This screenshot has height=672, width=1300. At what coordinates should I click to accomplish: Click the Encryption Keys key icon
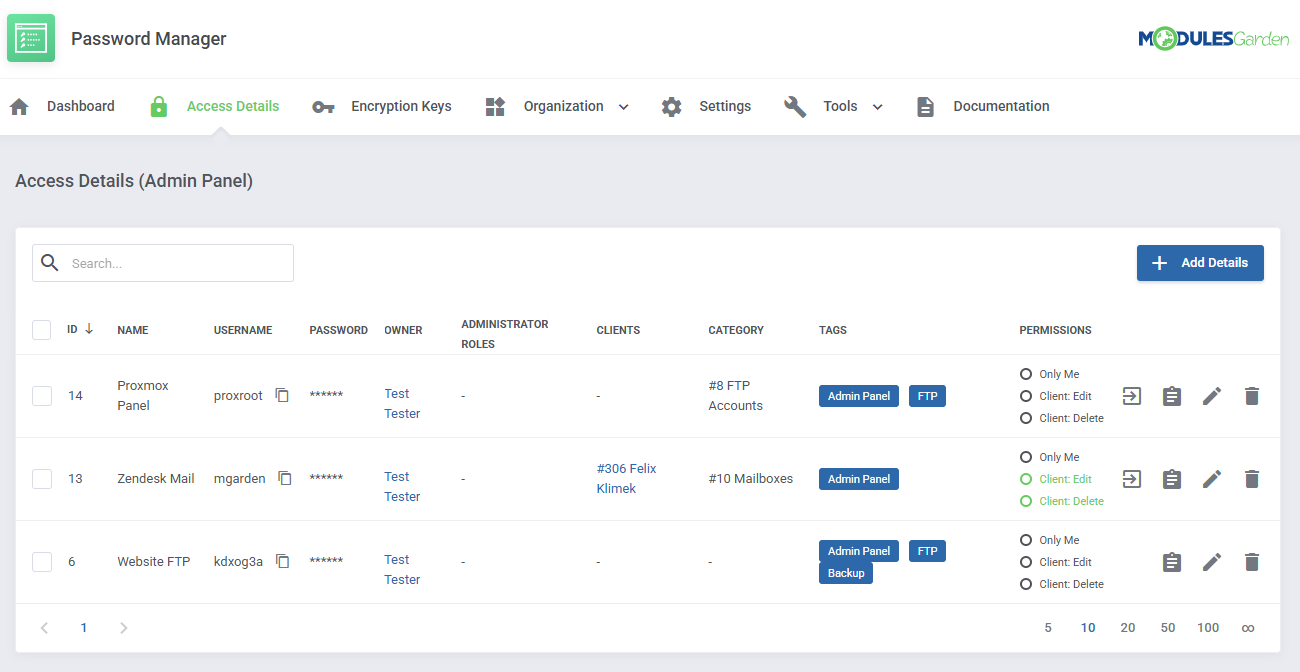pyautogui.click(x=323, y=107)
